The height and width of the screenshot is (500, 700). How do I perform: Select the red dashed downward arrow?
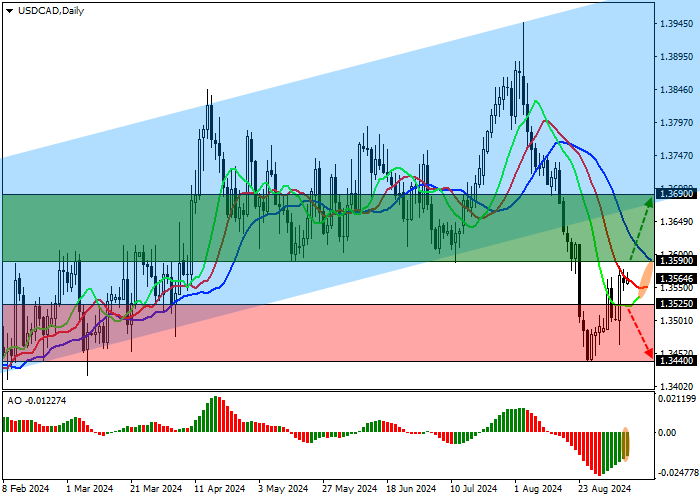[640, 333]
